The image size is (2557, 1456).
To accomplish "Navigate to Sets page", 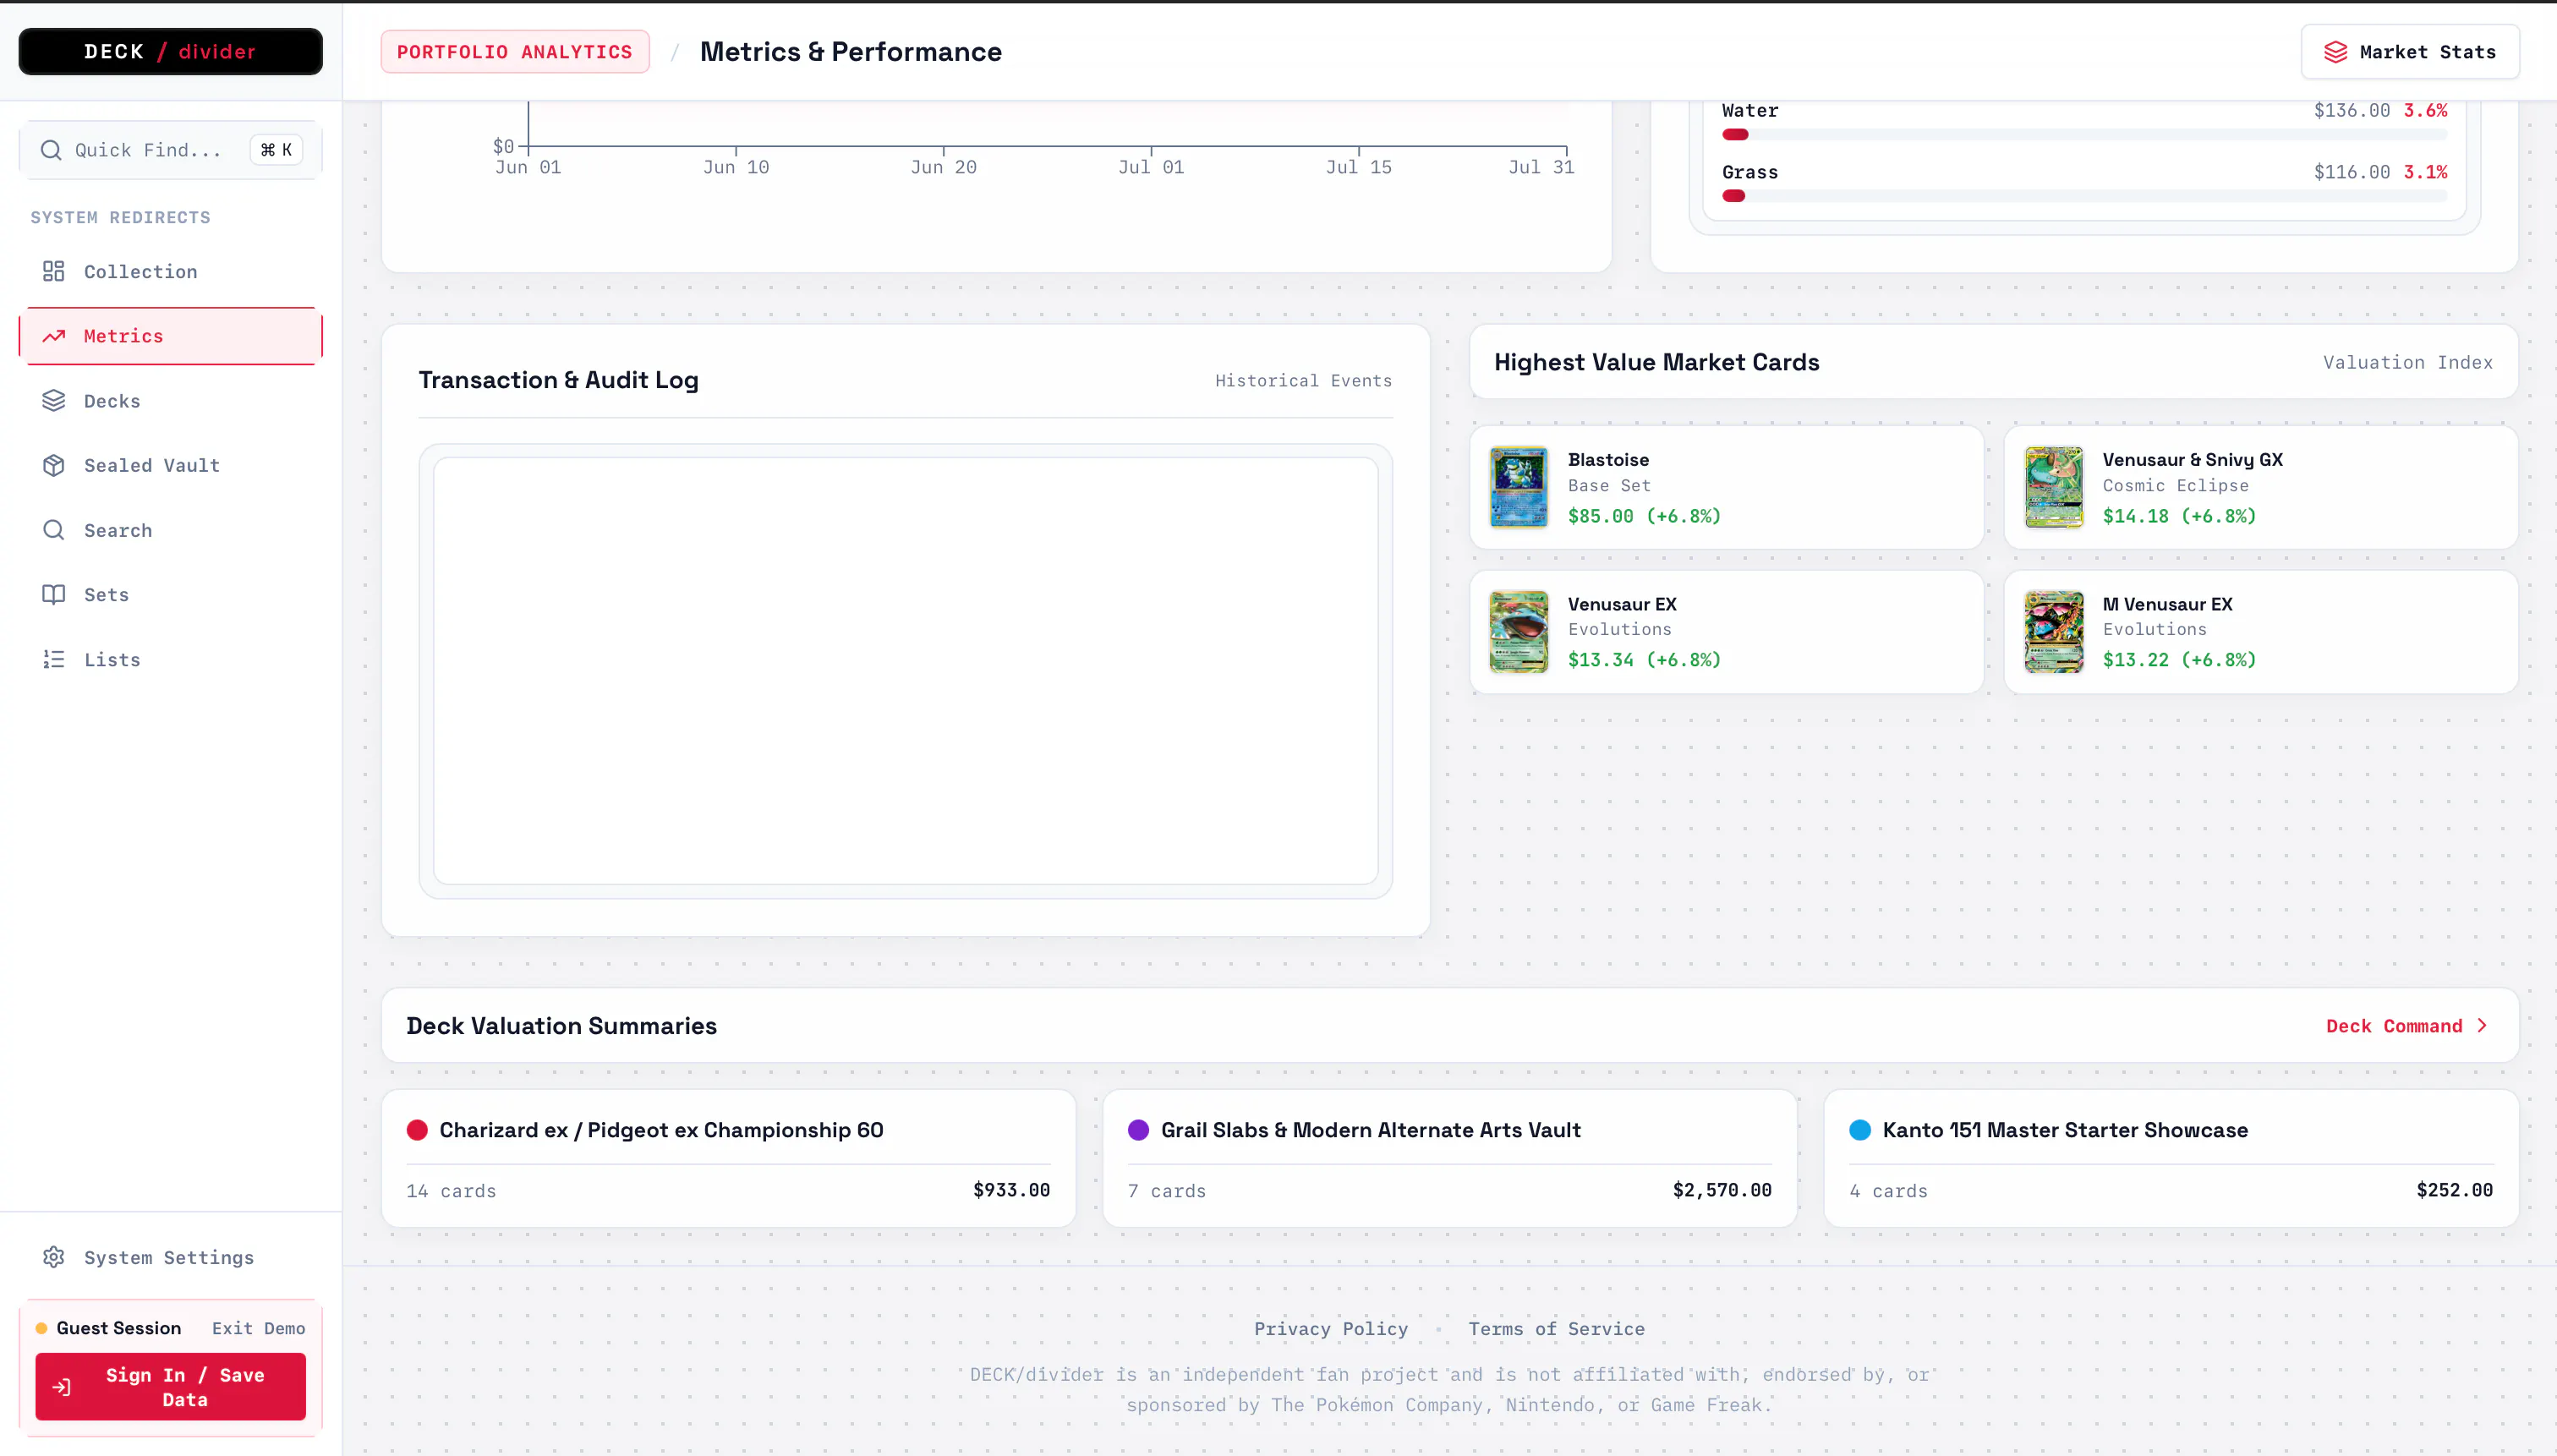I will (170, 594).
